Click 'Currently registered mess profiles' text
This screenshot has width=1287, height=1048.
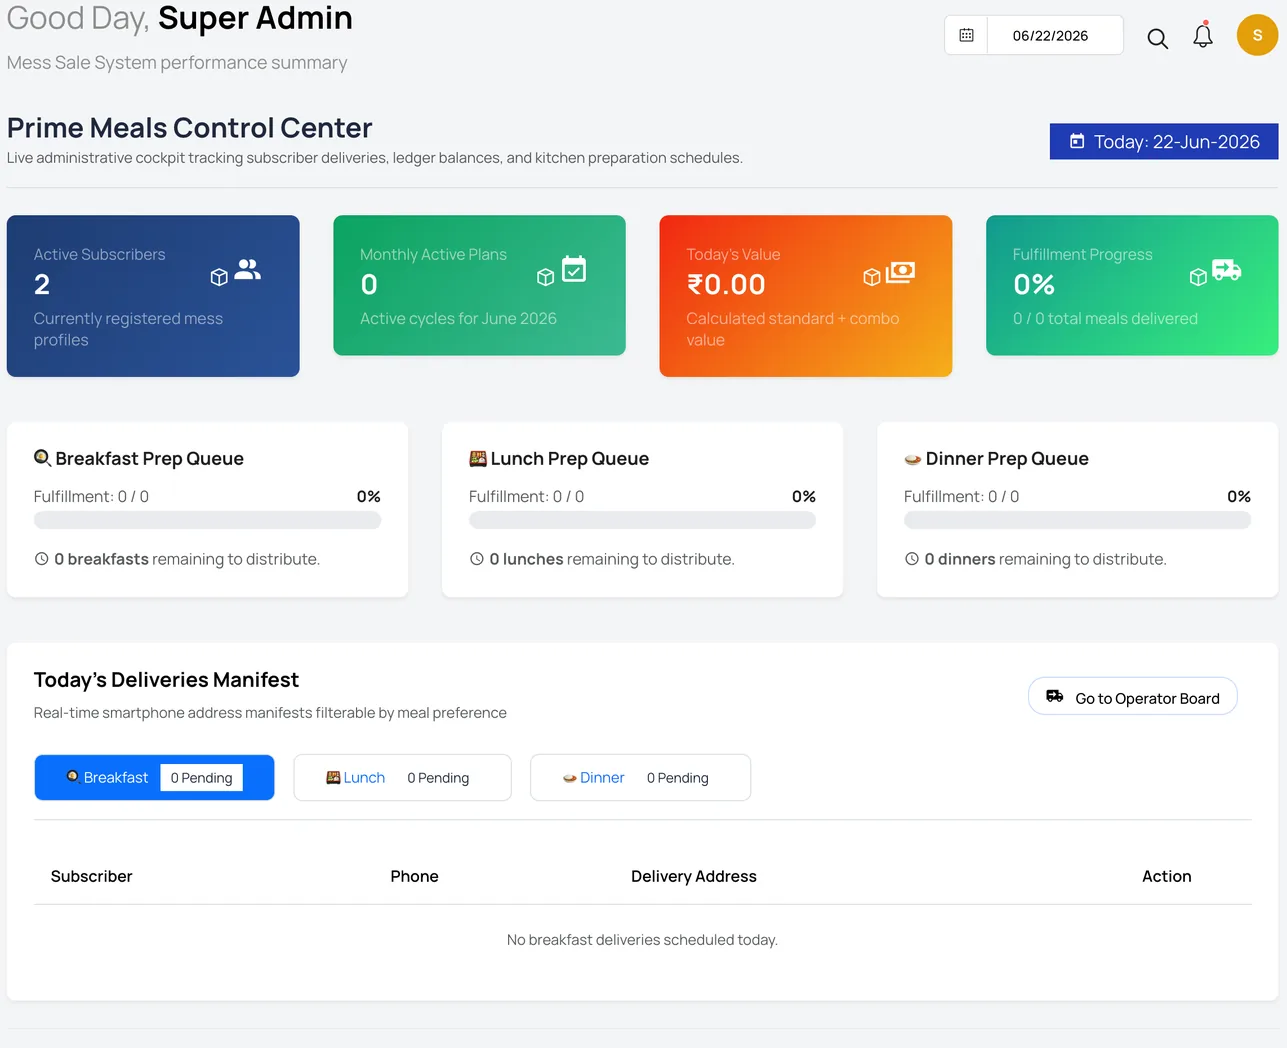(x=128, y=329)
